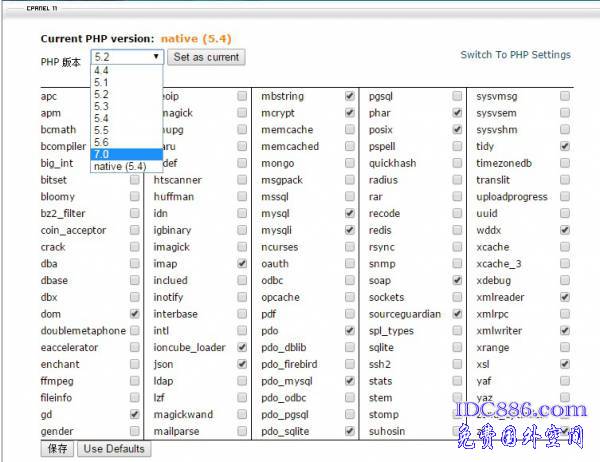600x462 pixels.
Task: Enable the xdebug extension
Action: click(565, 280)
